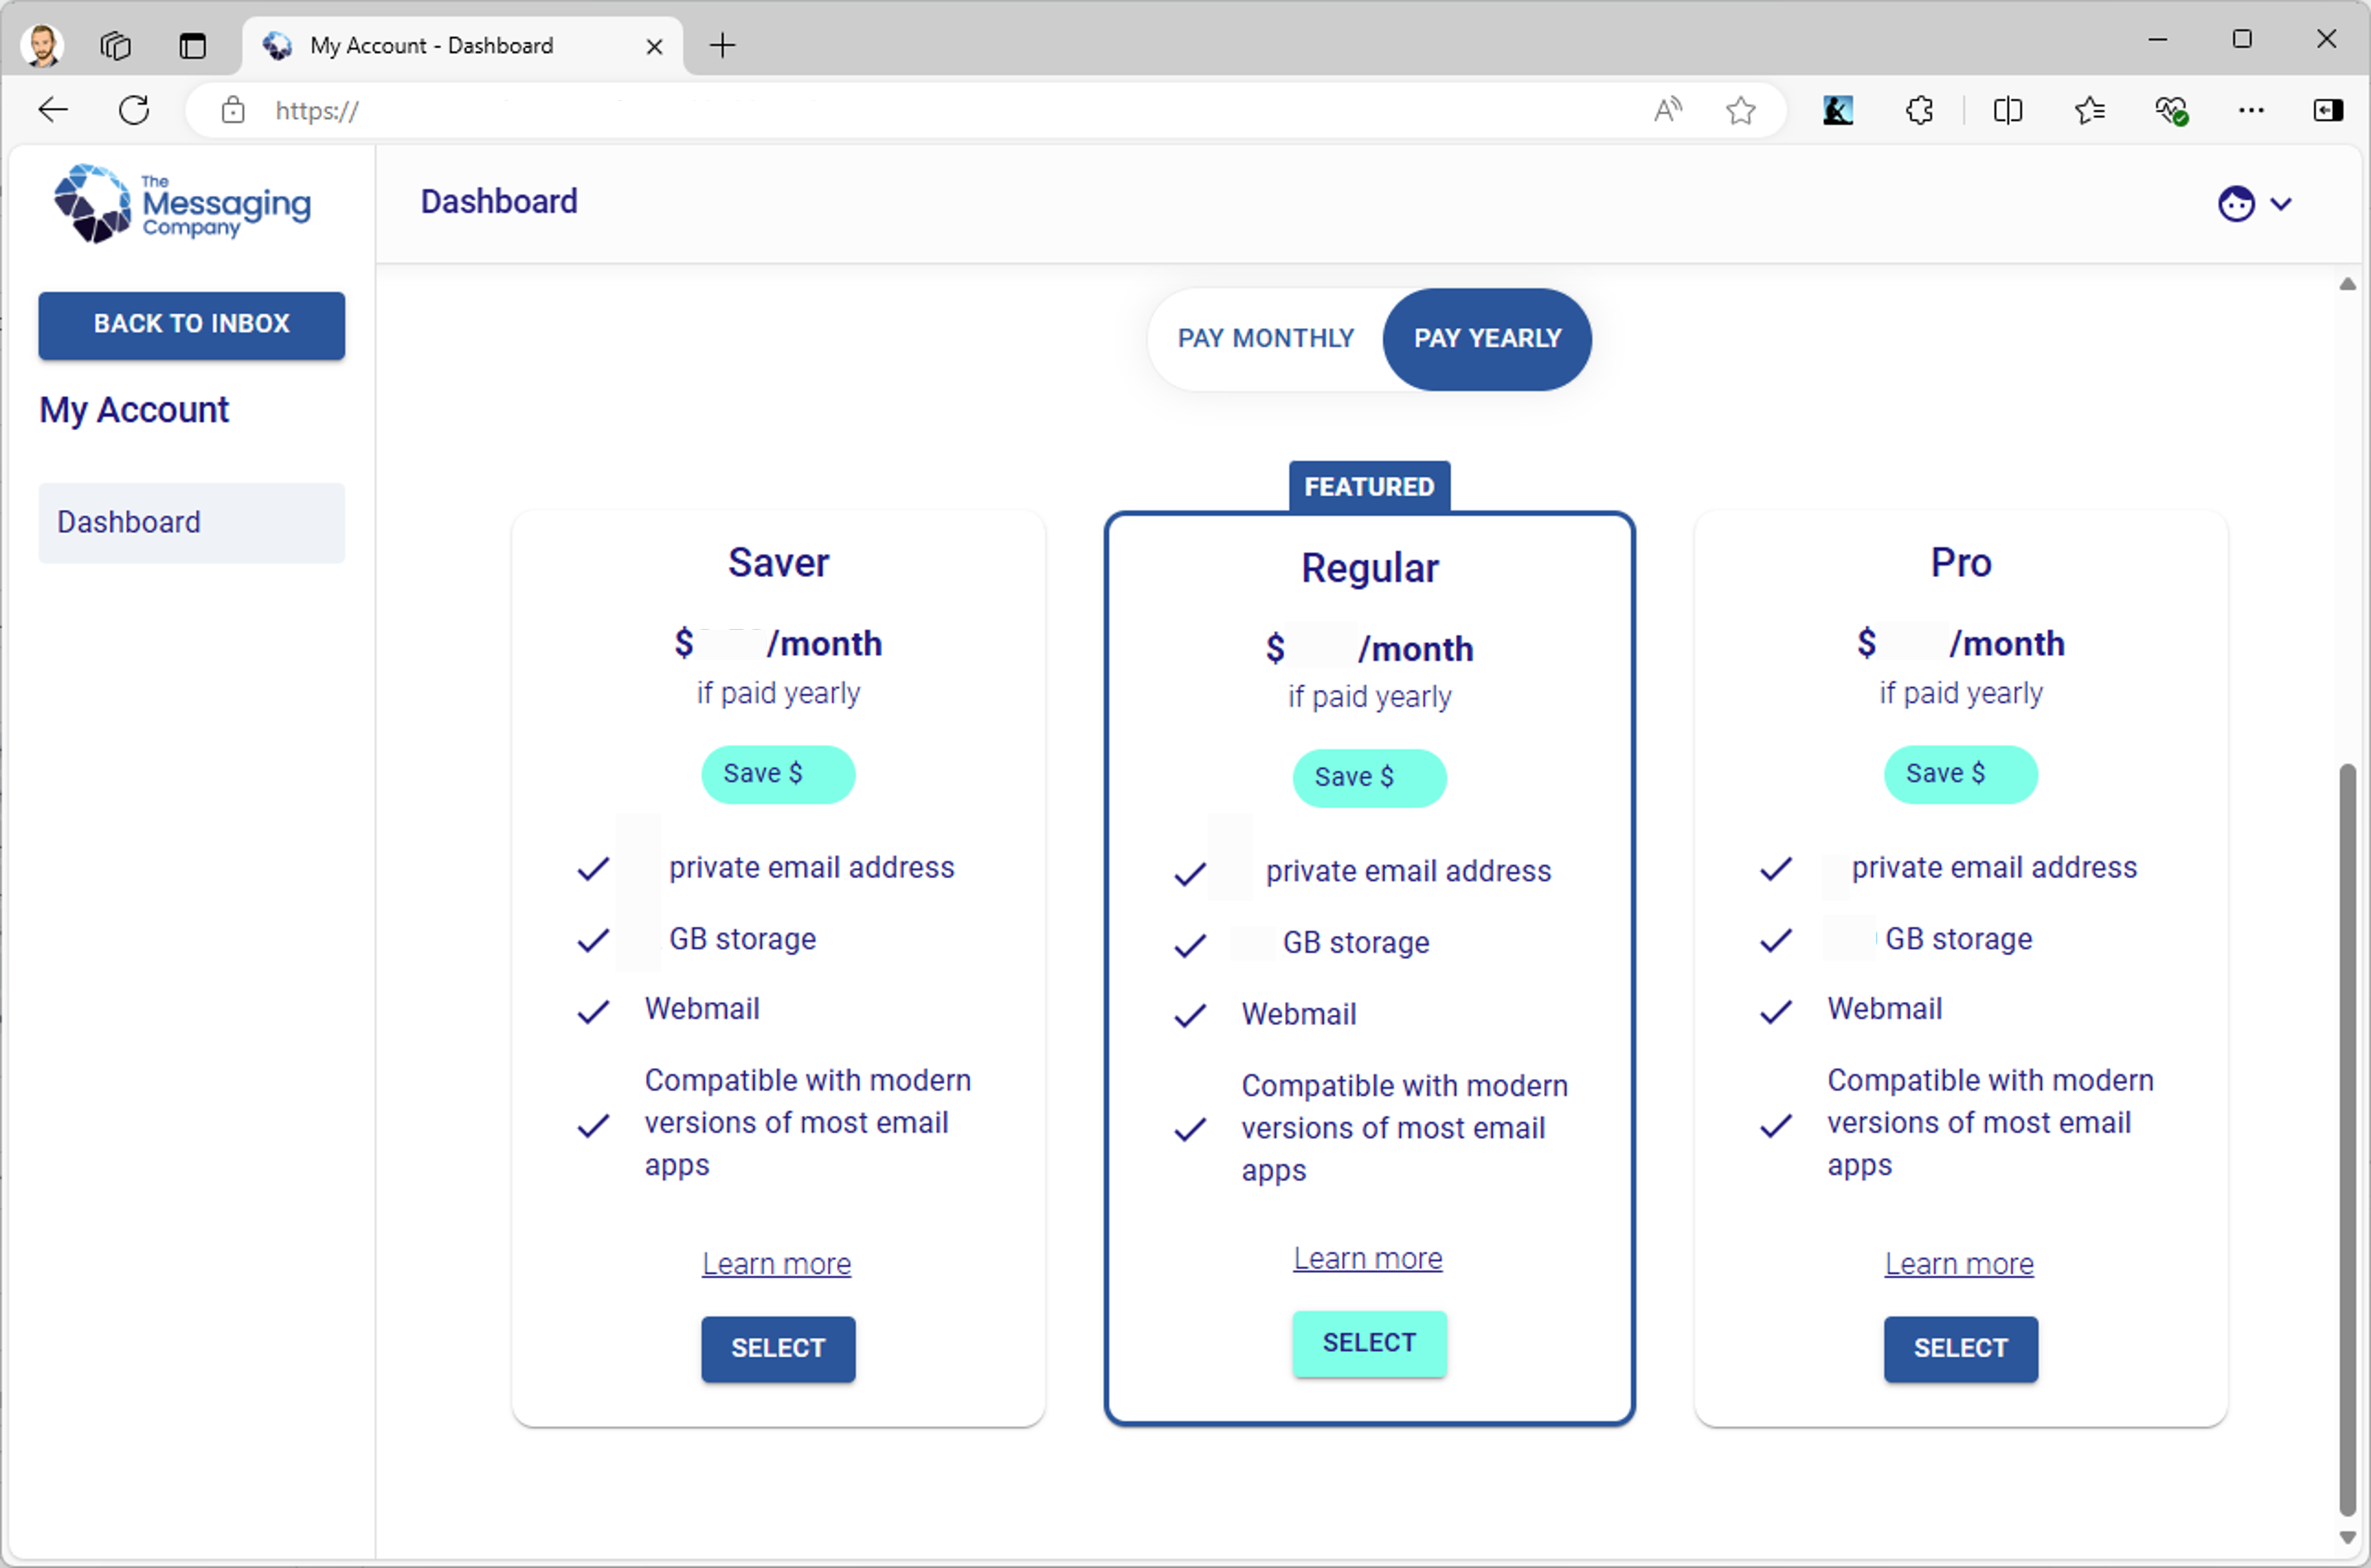Image resolution: width=2371 pixels, height=1568 pixels.
Task: Toggle the Edge sidebar icon
Action: [x=2328, y=110]
